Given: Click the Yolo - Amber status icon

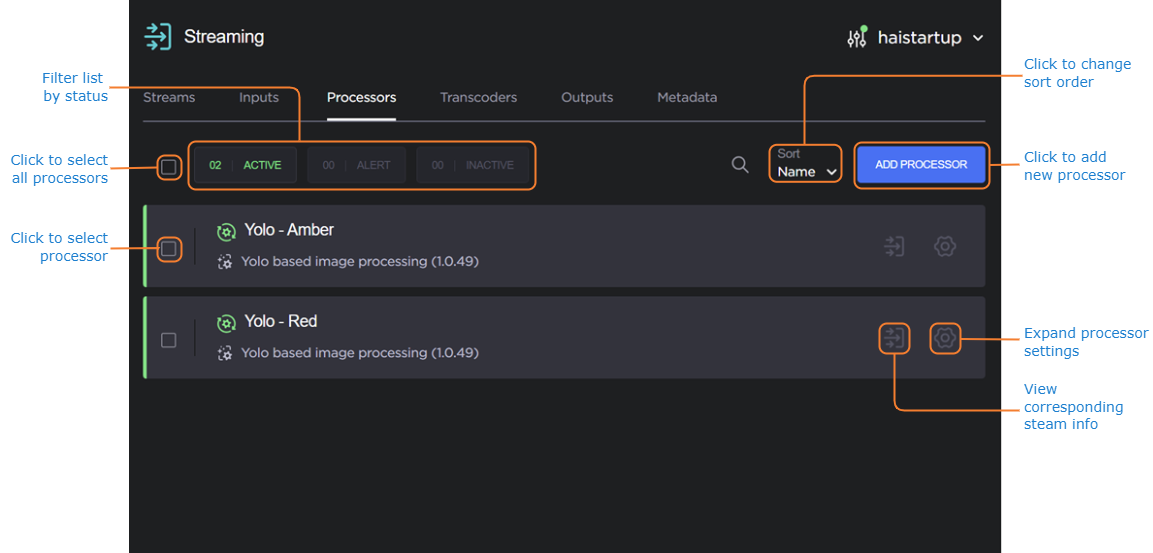Looking at the screenshot, I should click(x=227, y=231).
